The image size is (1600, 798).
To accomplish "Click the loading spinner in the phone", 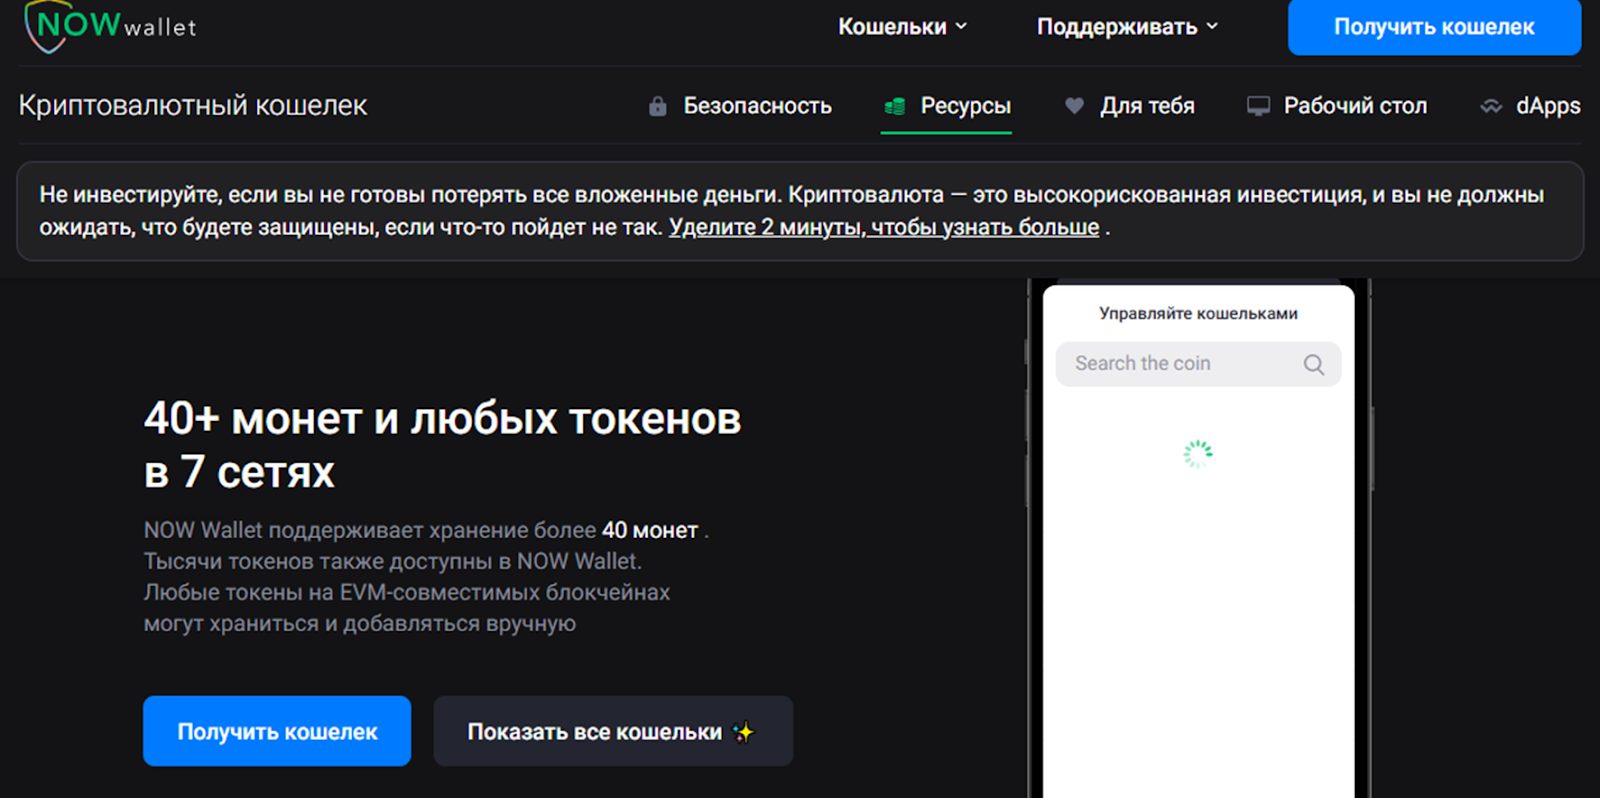I will coord(1198,454).
